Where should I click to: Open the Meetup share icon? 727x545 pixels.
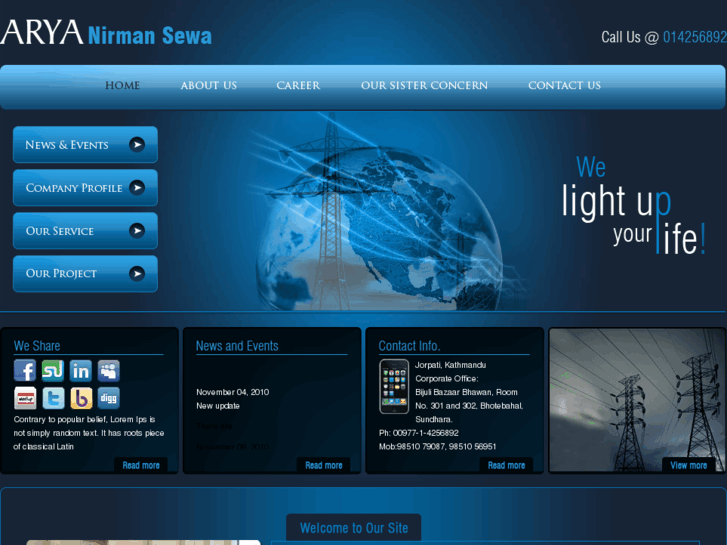tap(25, 398)
